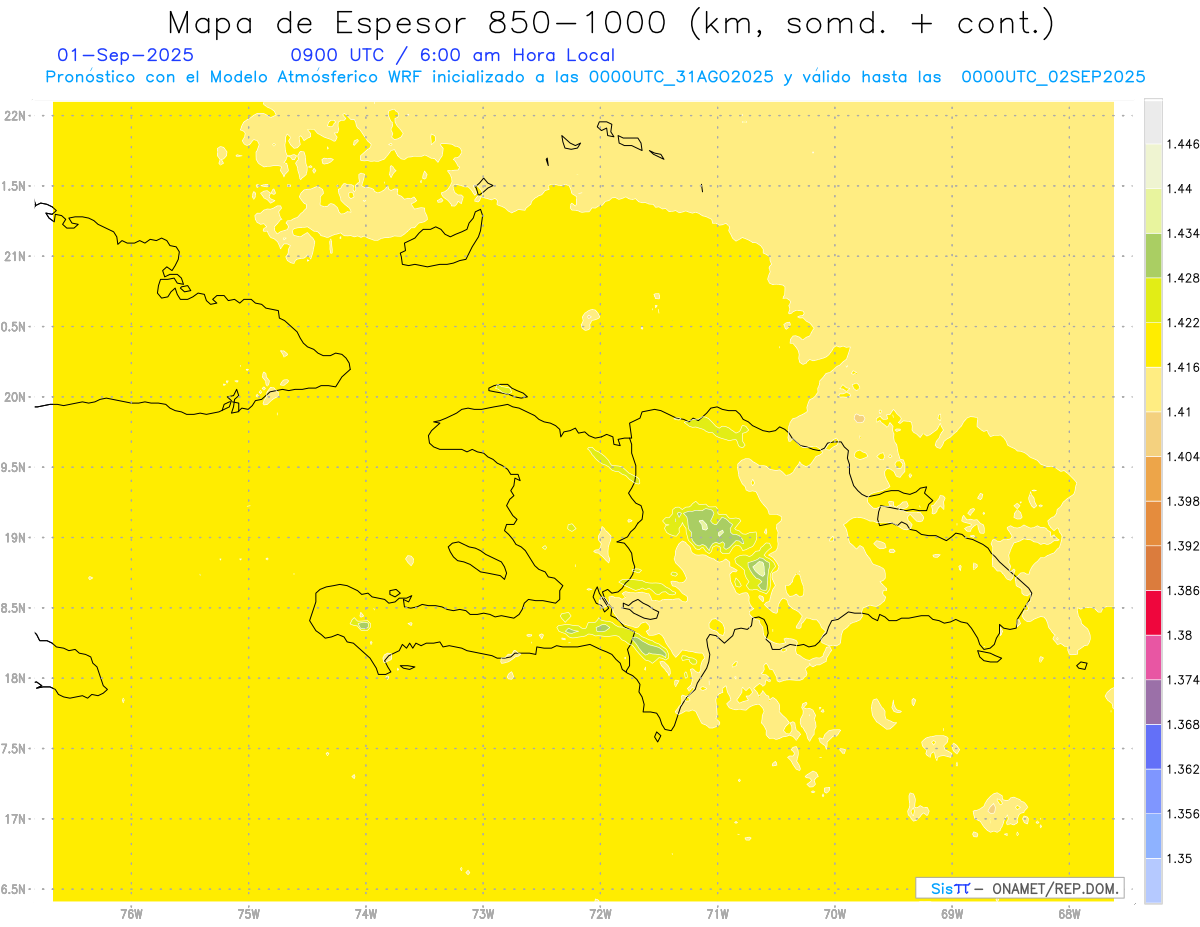Click the '1.392' colorbar value
Screen dimensions: 1200x927
tap(1183, 546)
